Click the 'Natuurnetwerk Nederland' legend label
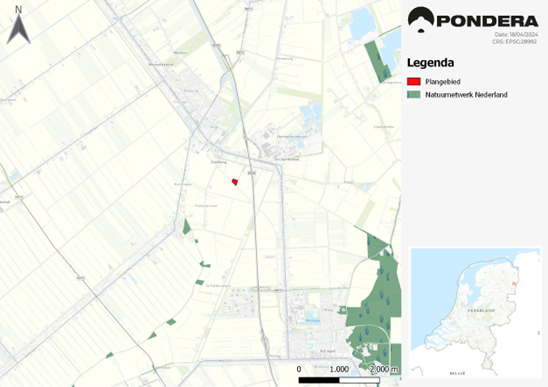Image resolution: width=548 pixels, height=387 pixels. 466,95
